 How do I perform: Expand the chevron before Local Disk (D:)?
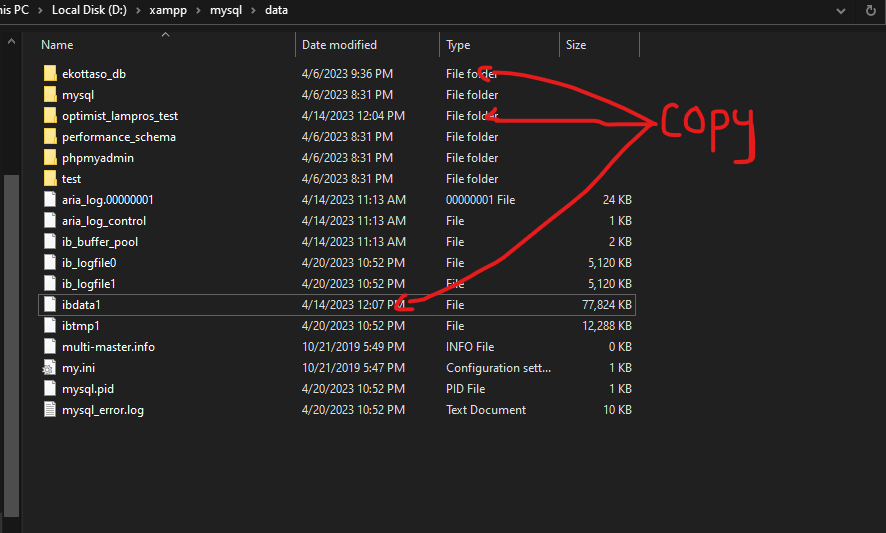click(40, 10)
